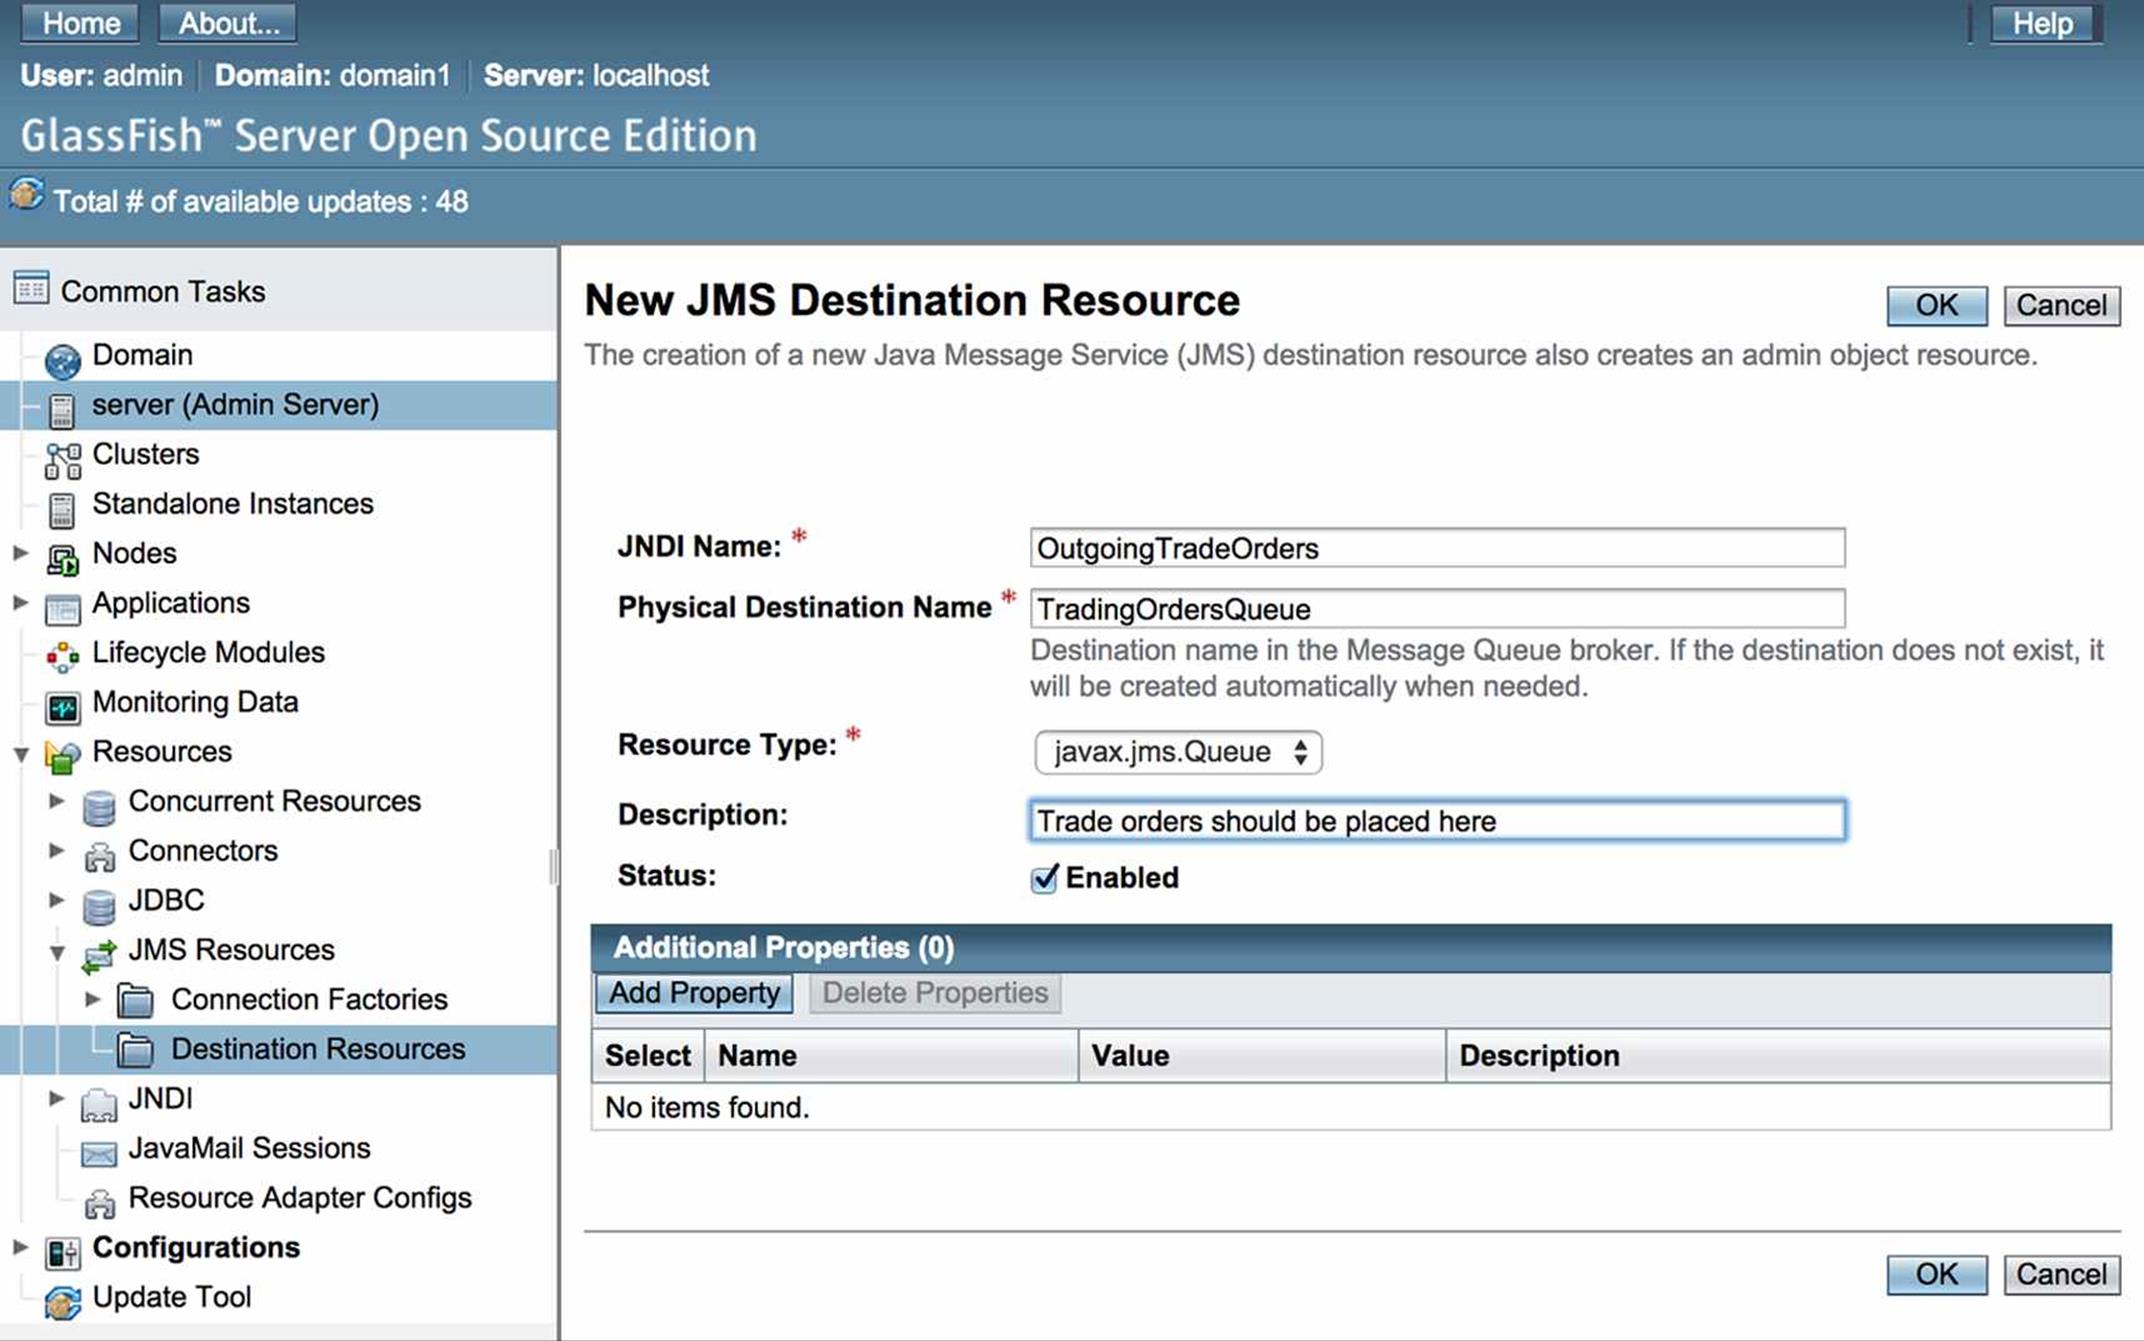Open Clusters in the tree

[x=145, y=454]
